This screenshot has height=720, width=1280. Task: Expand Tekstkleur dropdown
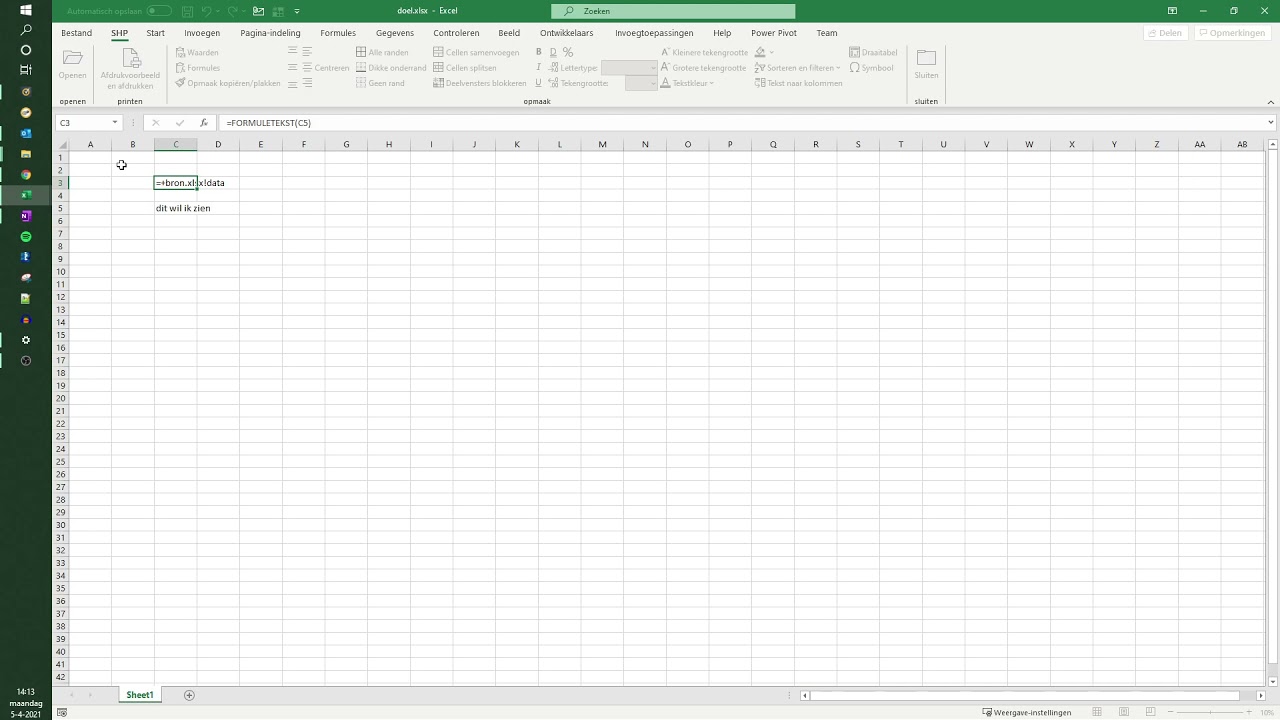click(x=711, y=83)
